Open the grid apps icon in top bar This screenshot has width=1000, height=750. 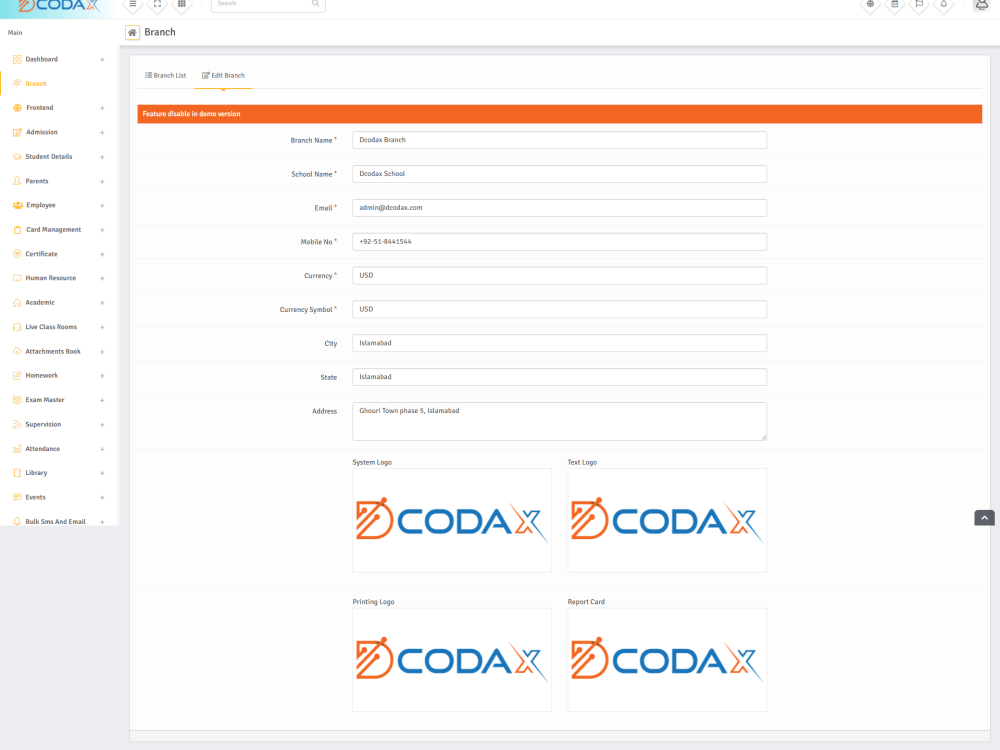182,4
